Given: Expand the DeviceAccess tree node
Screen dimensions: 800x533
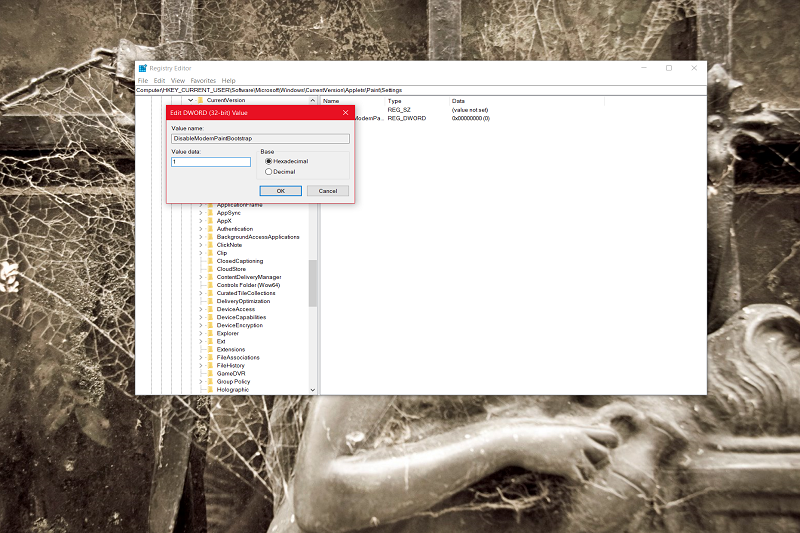Looking at the screenshot, I should [201, 309].
